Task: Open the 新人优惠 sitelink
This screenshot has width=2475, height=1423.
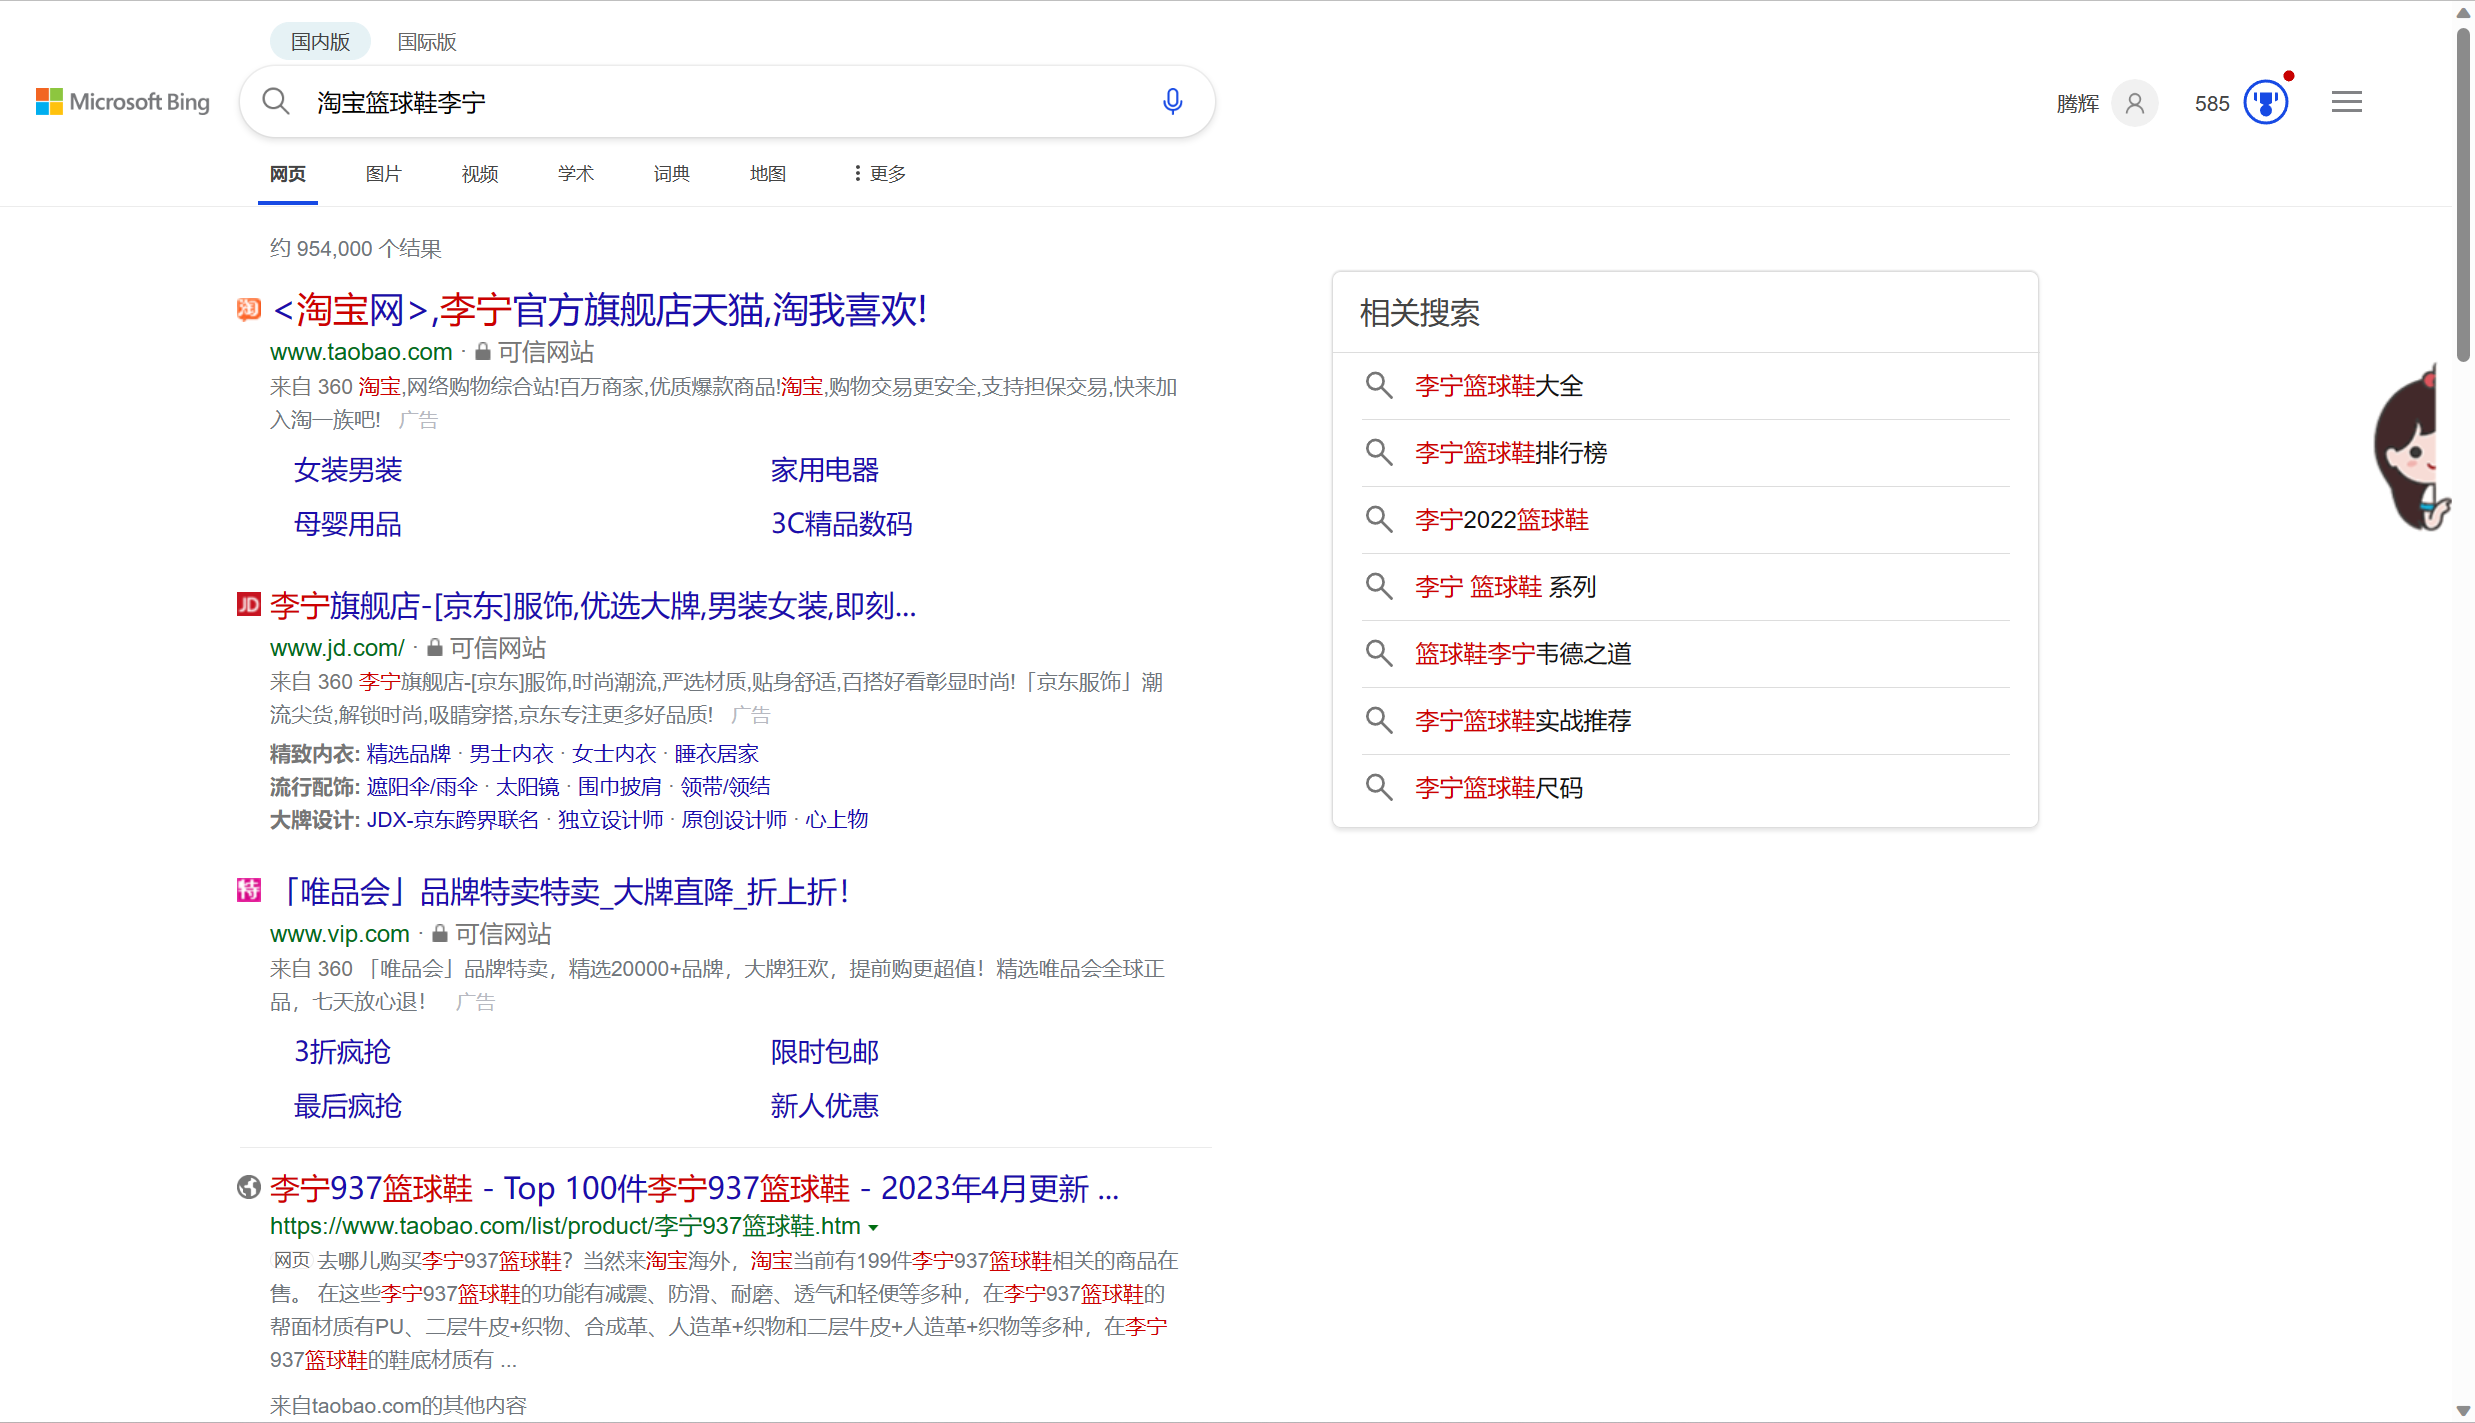Action: [x=825, y=1106]
